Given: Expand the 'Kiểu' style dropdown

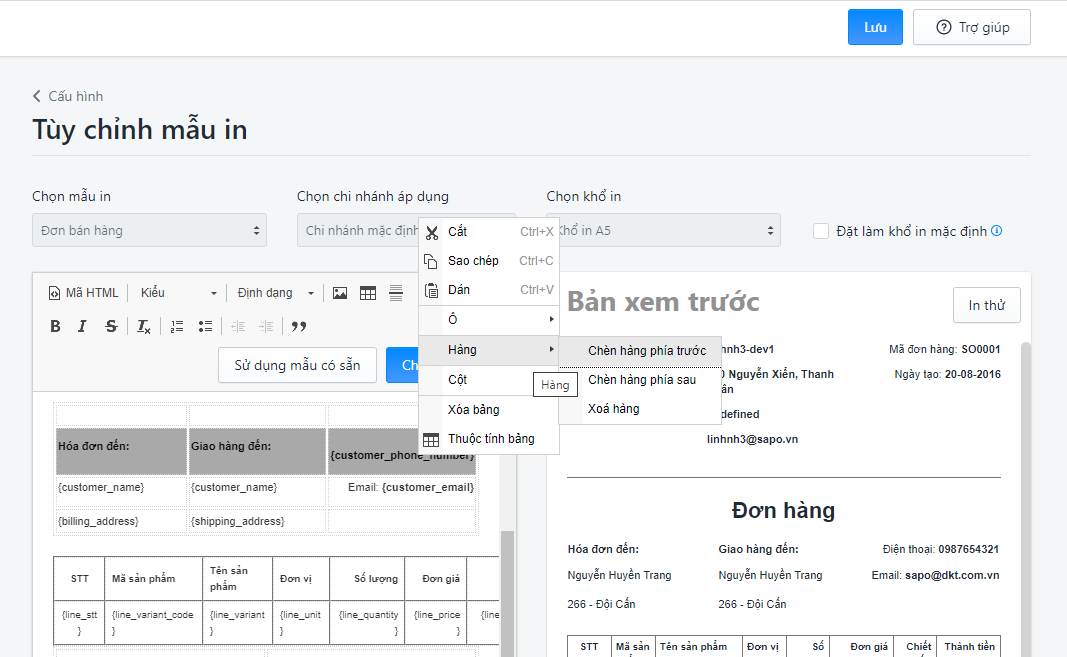Looking at the screenshot, I should (x=178, y=293).
